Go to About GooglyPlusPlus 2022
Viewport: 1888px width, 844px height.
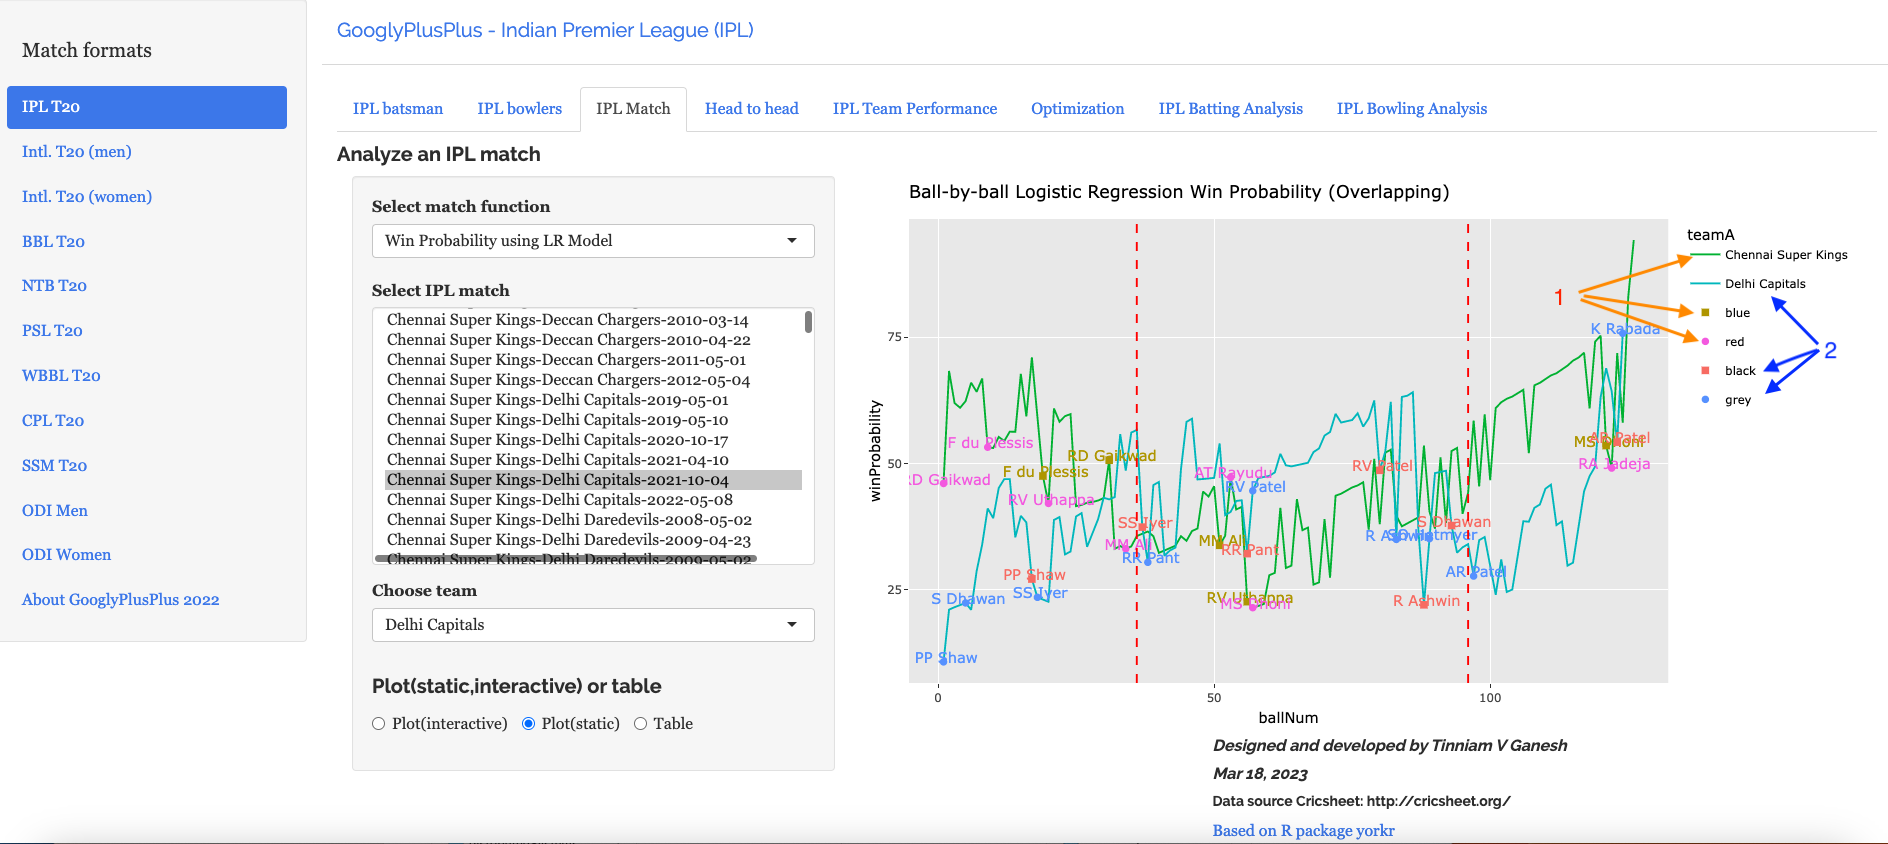(121, 600)
